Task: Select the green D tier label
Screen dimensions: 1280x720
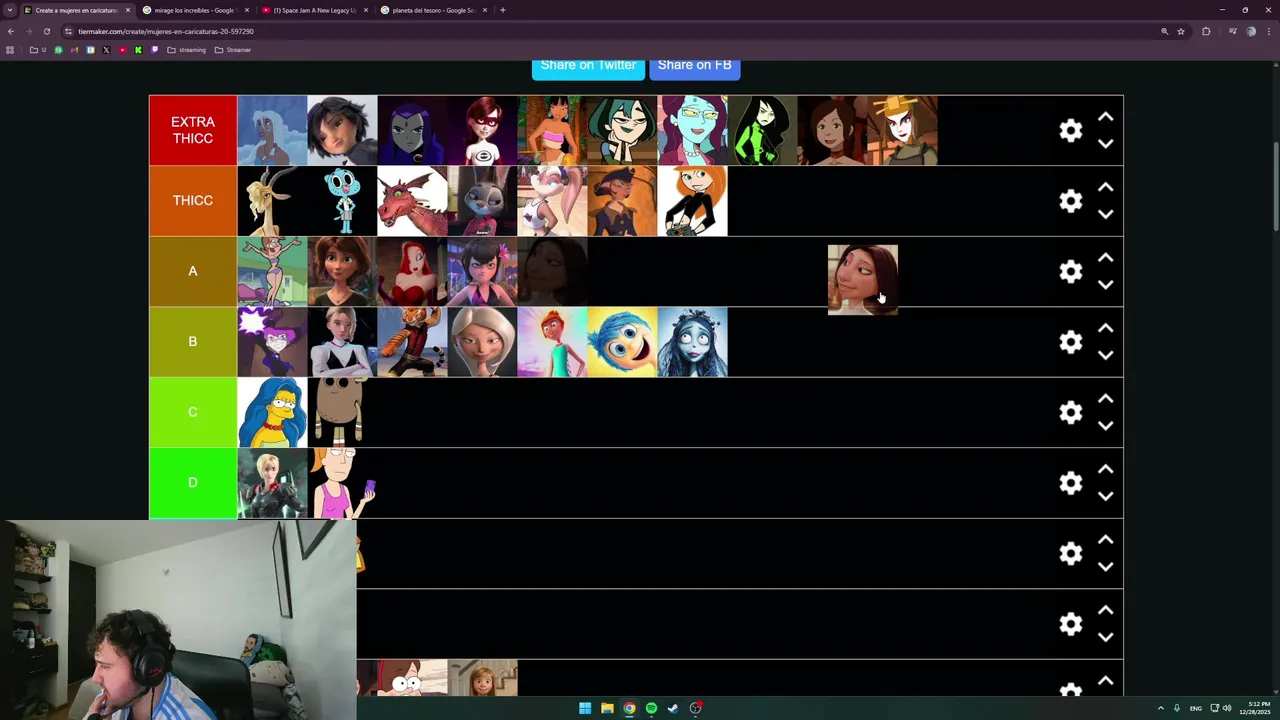Action: click(193, 483)
